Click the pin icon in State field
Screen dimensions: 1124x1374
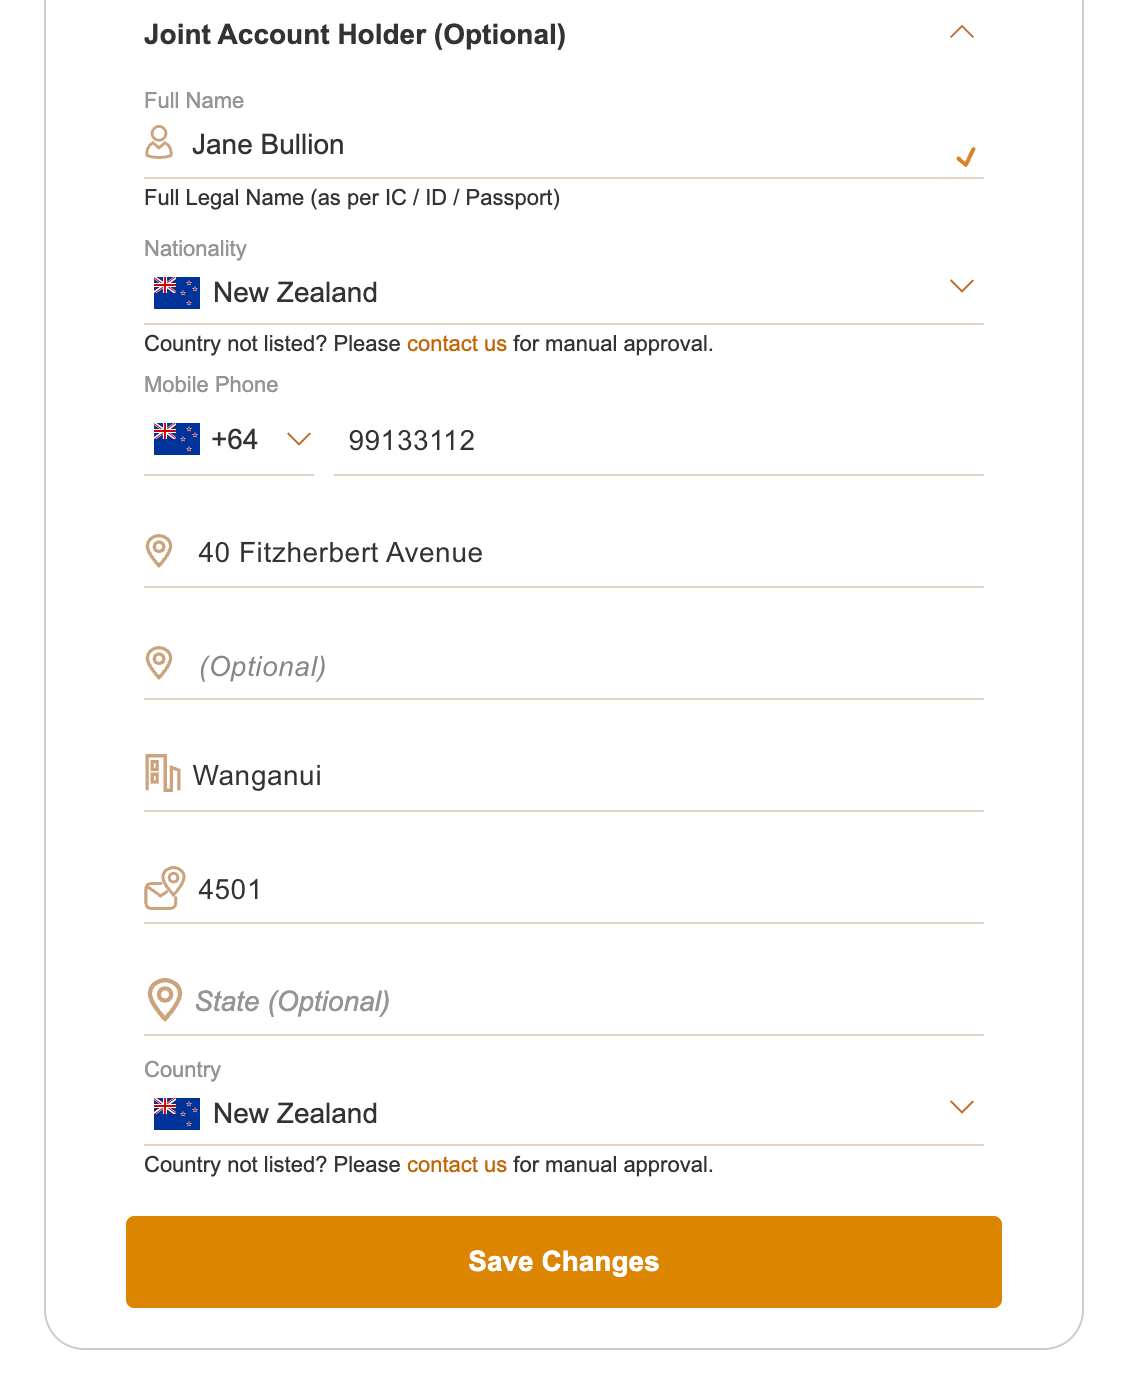coord(165,999)
